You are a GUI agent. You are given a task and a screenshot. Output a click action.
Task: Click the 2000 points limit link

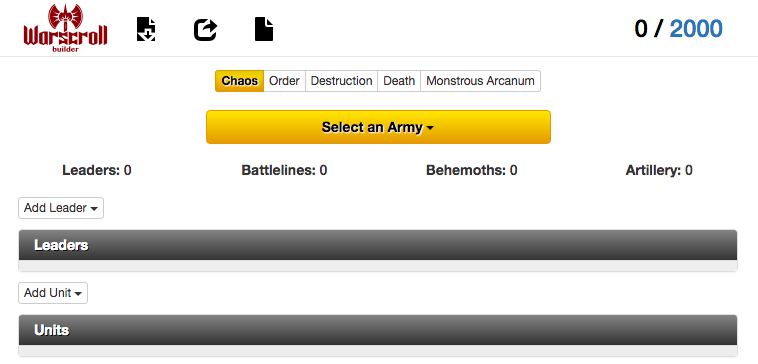[696, 29]
